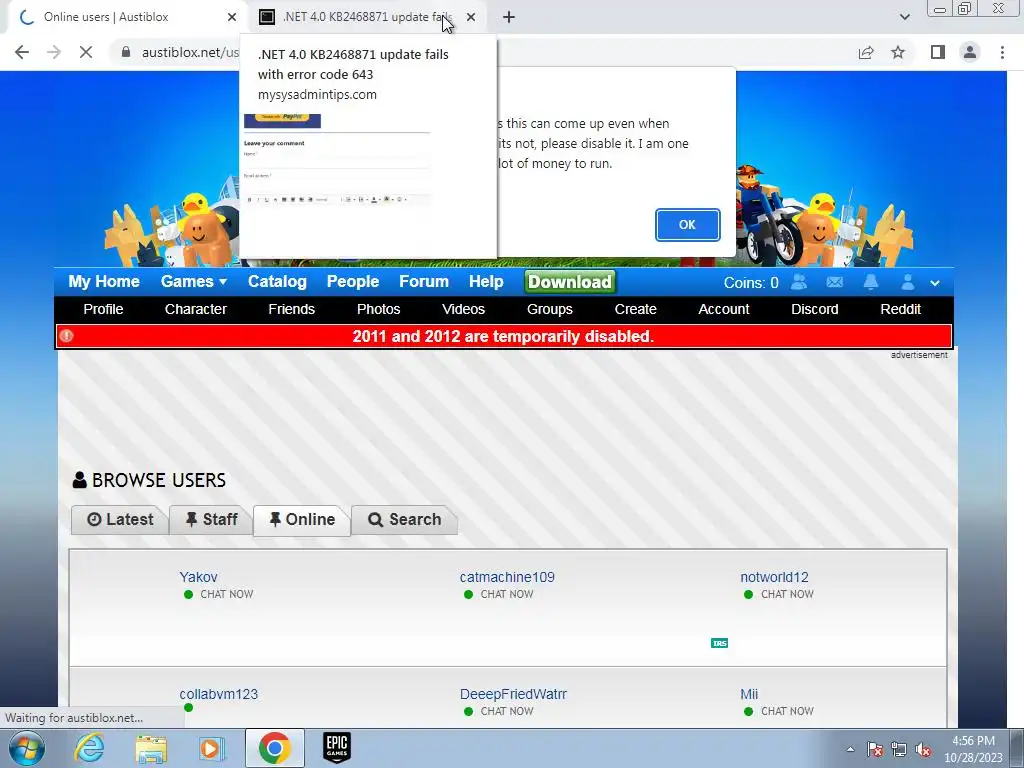Image resolution: width=1024 pixels, height=768 pixels.
Task: Expand the account dropdown chevron
Action: pyautogui.click(x=935, y=283)
